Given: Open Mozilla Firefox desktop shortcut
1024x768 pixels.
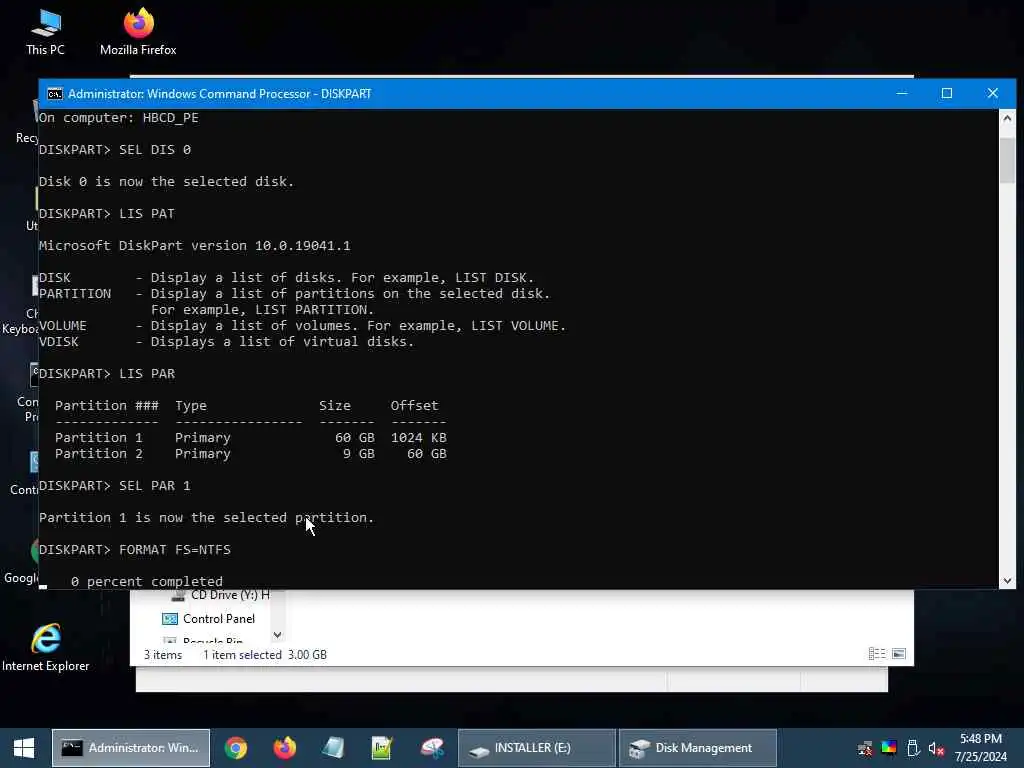Looking at the screenshot, I should pos(138,33).
